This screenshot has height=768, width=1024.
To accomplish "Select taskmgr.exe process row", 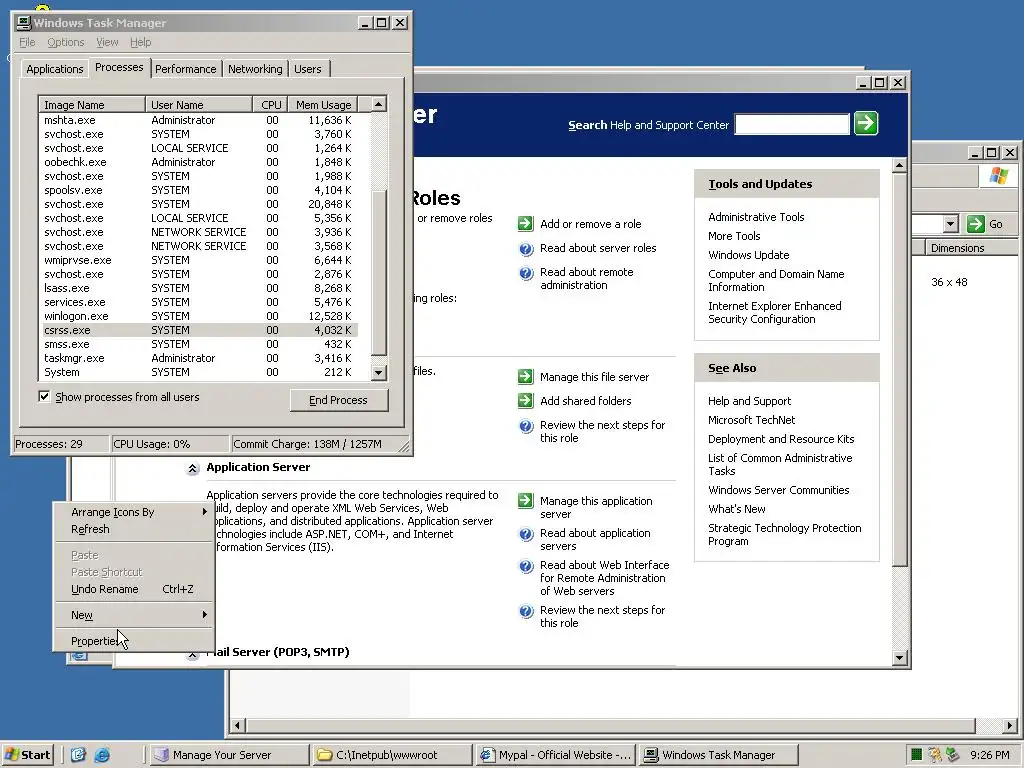I will click(x=200, y=358).
